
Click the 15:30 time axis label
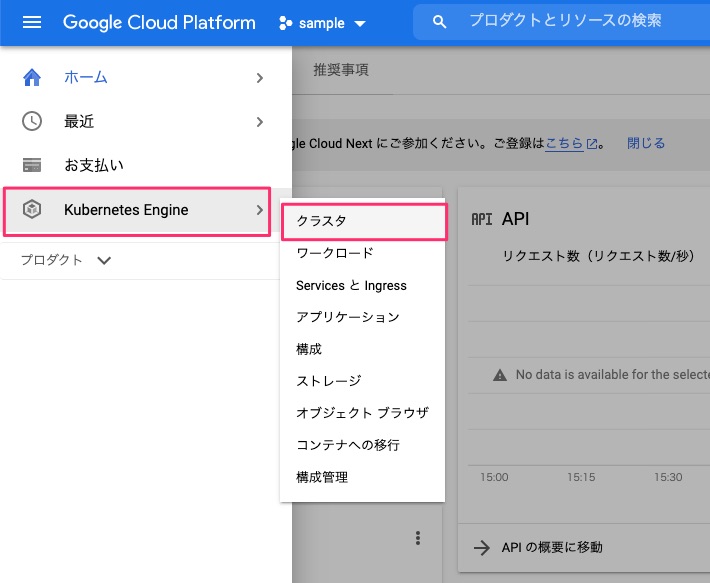click(x=668, y=477)
